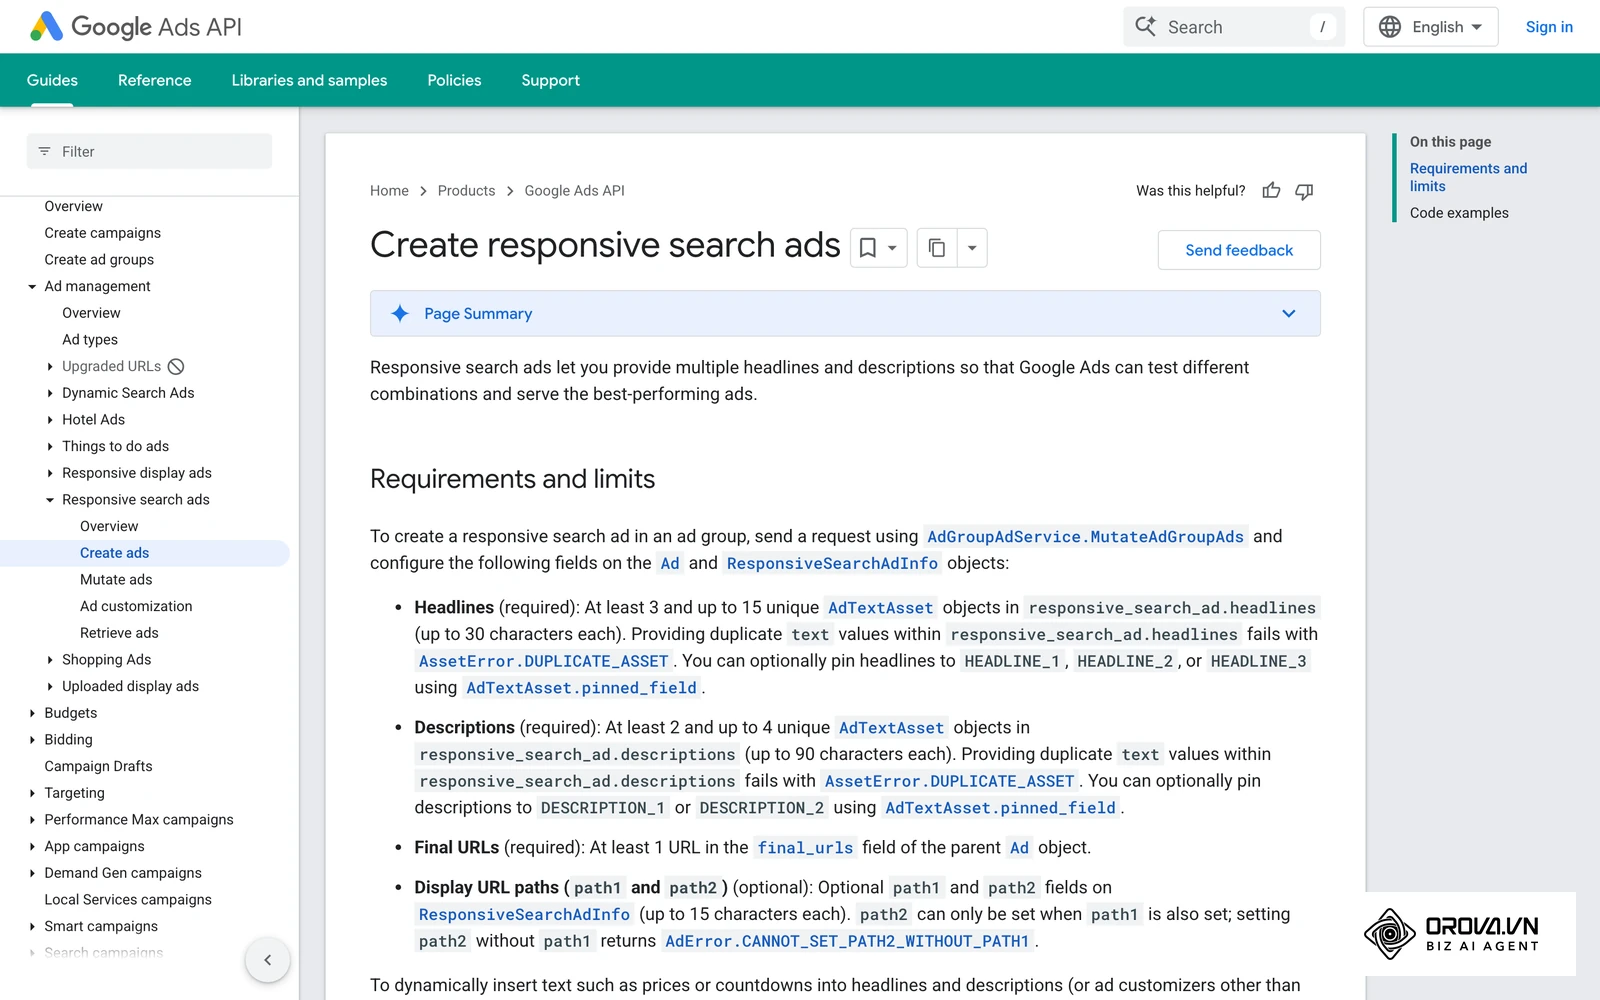The image size is (1600, 1000).
Task: Open the English language dropdown
Action: pos(1431,27)
